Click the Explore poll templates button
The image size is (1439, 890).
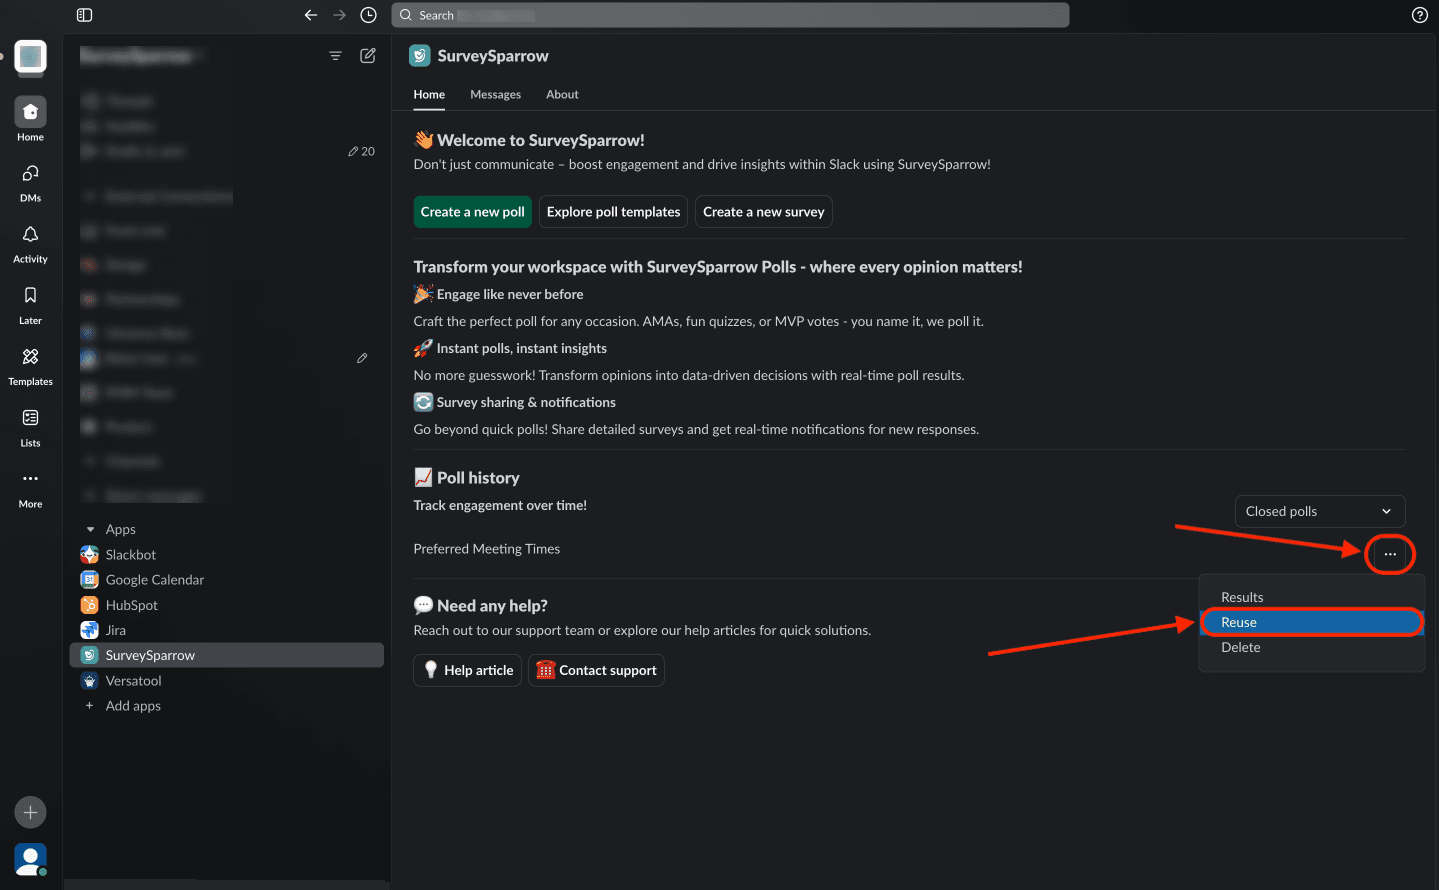click(x=613, y=212)
